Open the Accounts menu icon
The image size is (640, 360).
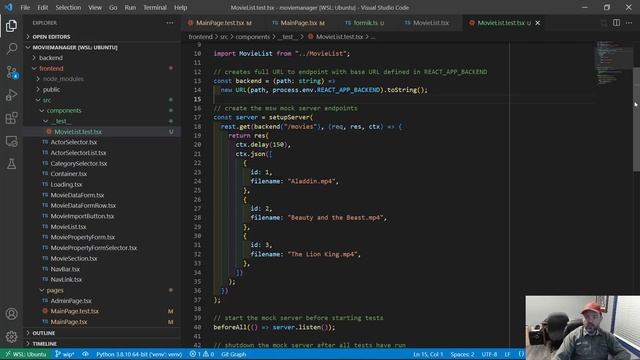[x=11, y=314]
